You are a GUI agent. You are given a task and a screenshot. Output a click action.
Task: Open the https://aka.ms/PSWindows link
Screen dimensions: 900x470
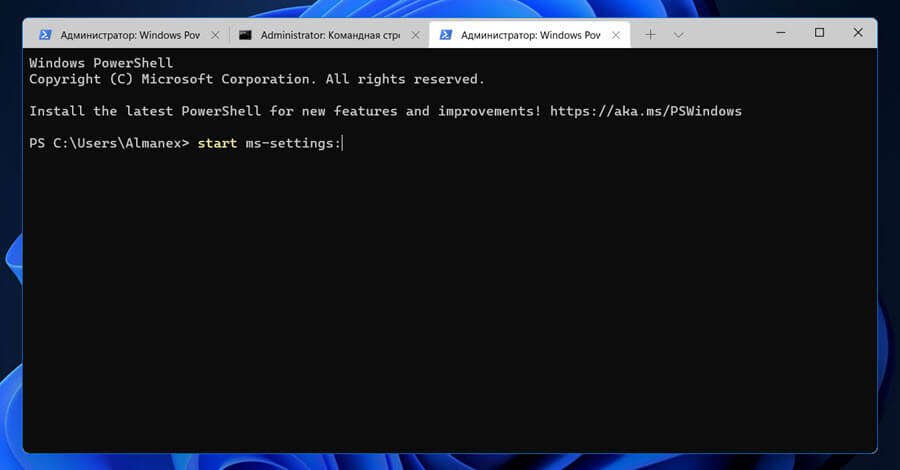point(646,111)
